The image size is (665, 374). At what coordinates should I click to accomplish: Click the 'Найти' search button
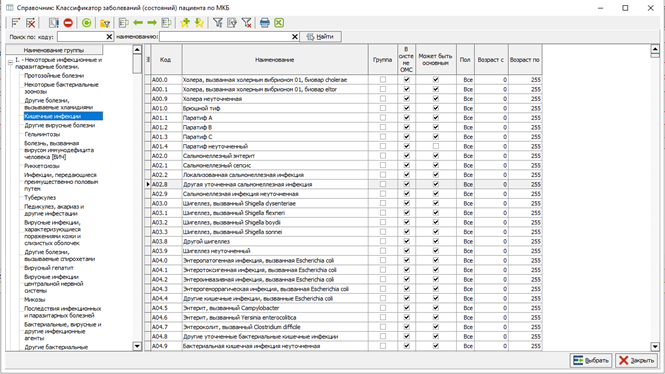point(321,37)
